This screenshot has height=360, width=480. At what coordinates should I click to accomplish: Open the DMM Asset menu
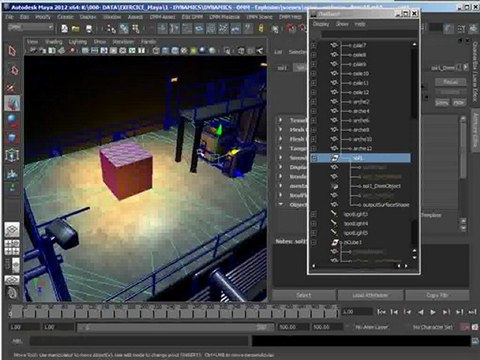162,17
